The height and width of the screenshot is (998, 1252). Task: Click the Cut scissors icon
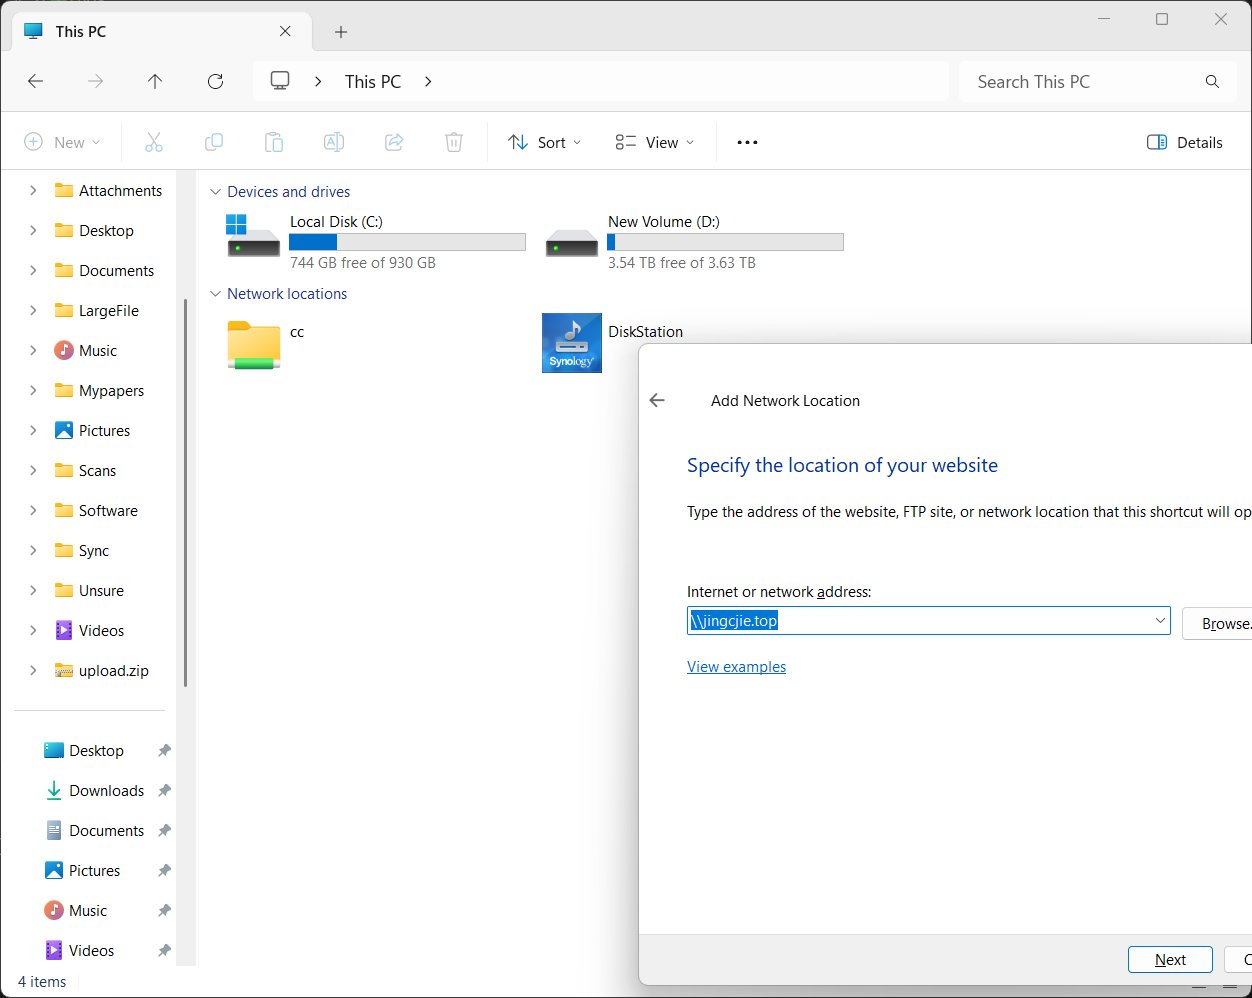[x=154, y=142]
